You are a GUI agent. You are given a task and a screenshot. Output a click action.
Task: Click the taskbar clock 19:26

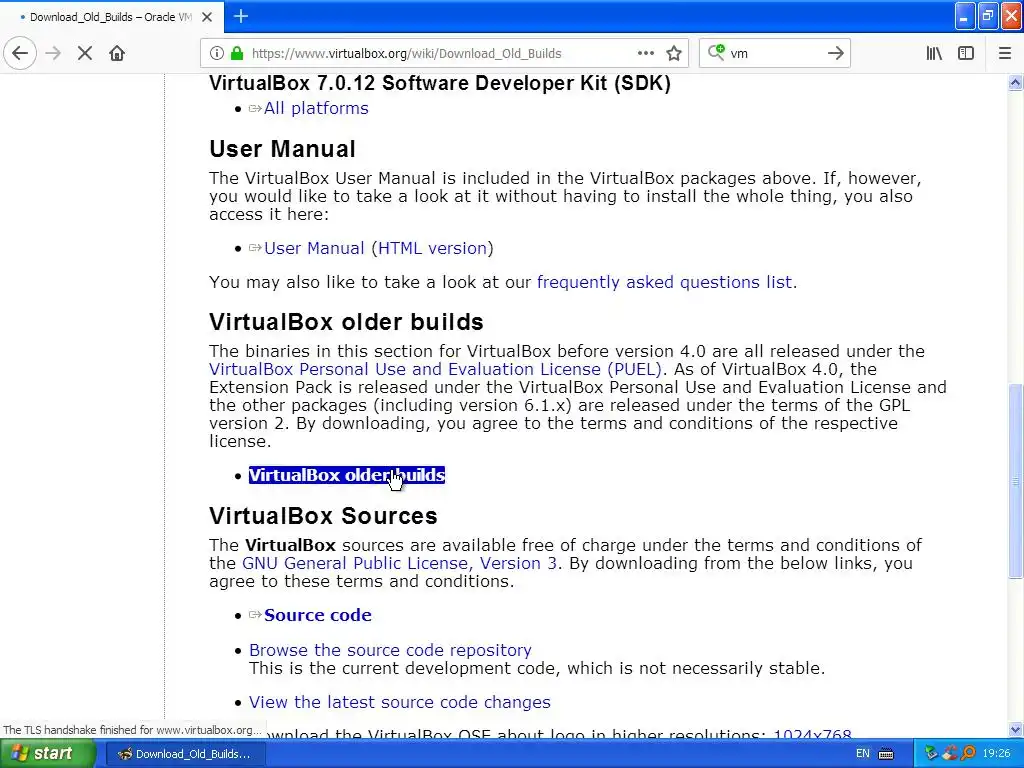(x=996, y=754)
